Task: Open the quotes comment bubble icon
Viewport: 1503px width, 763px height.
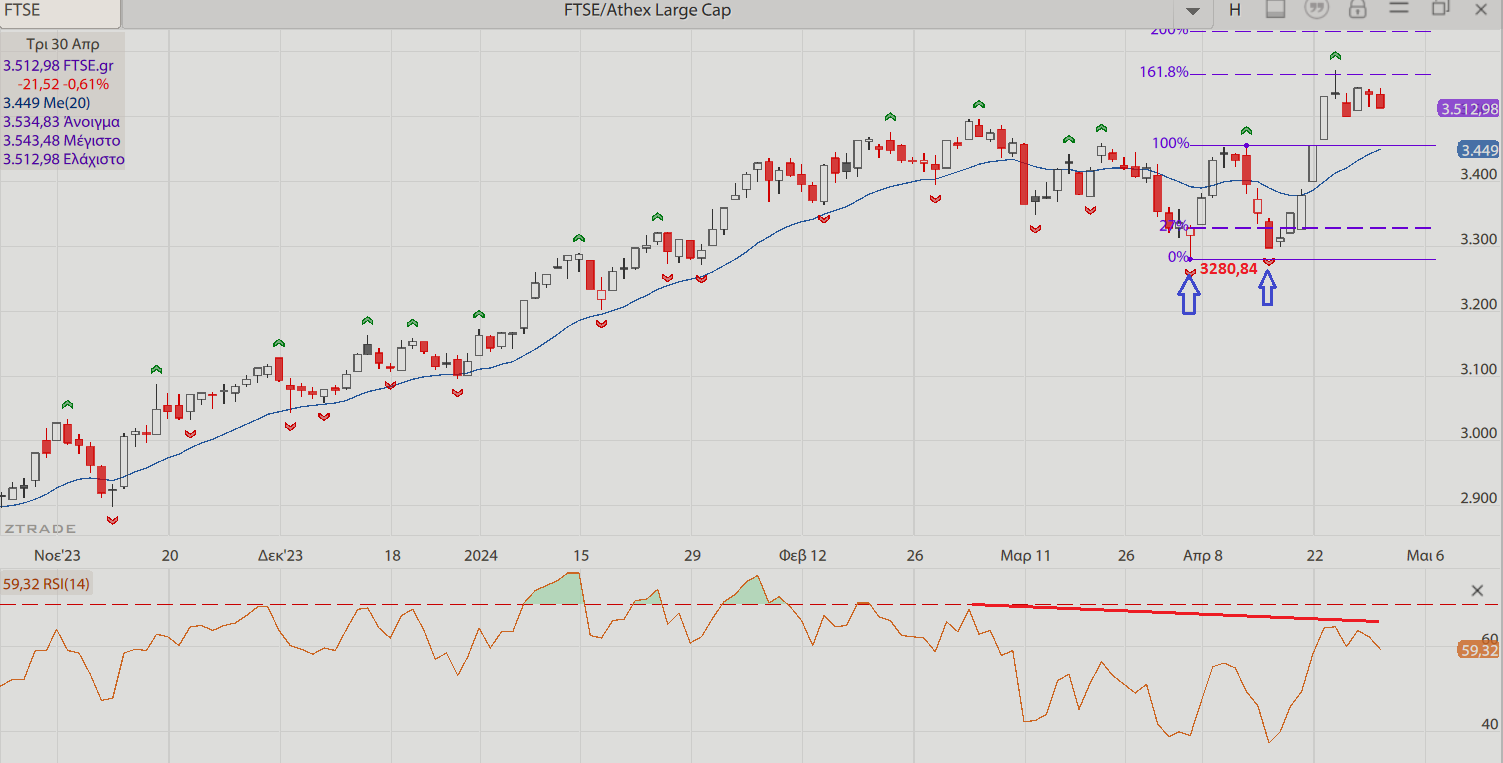Action: 1317,9
